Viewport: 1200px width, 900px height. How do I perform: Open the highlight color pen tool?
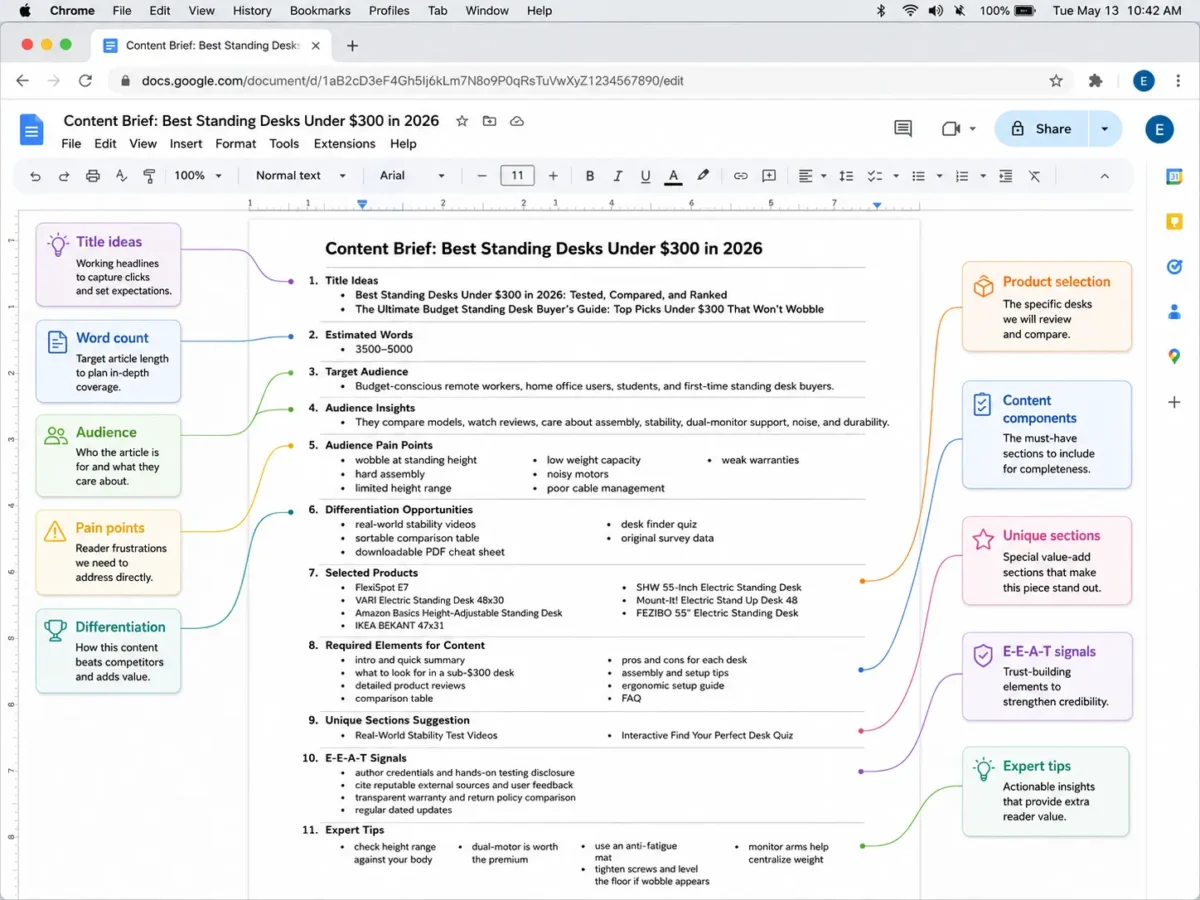(703, 176)
